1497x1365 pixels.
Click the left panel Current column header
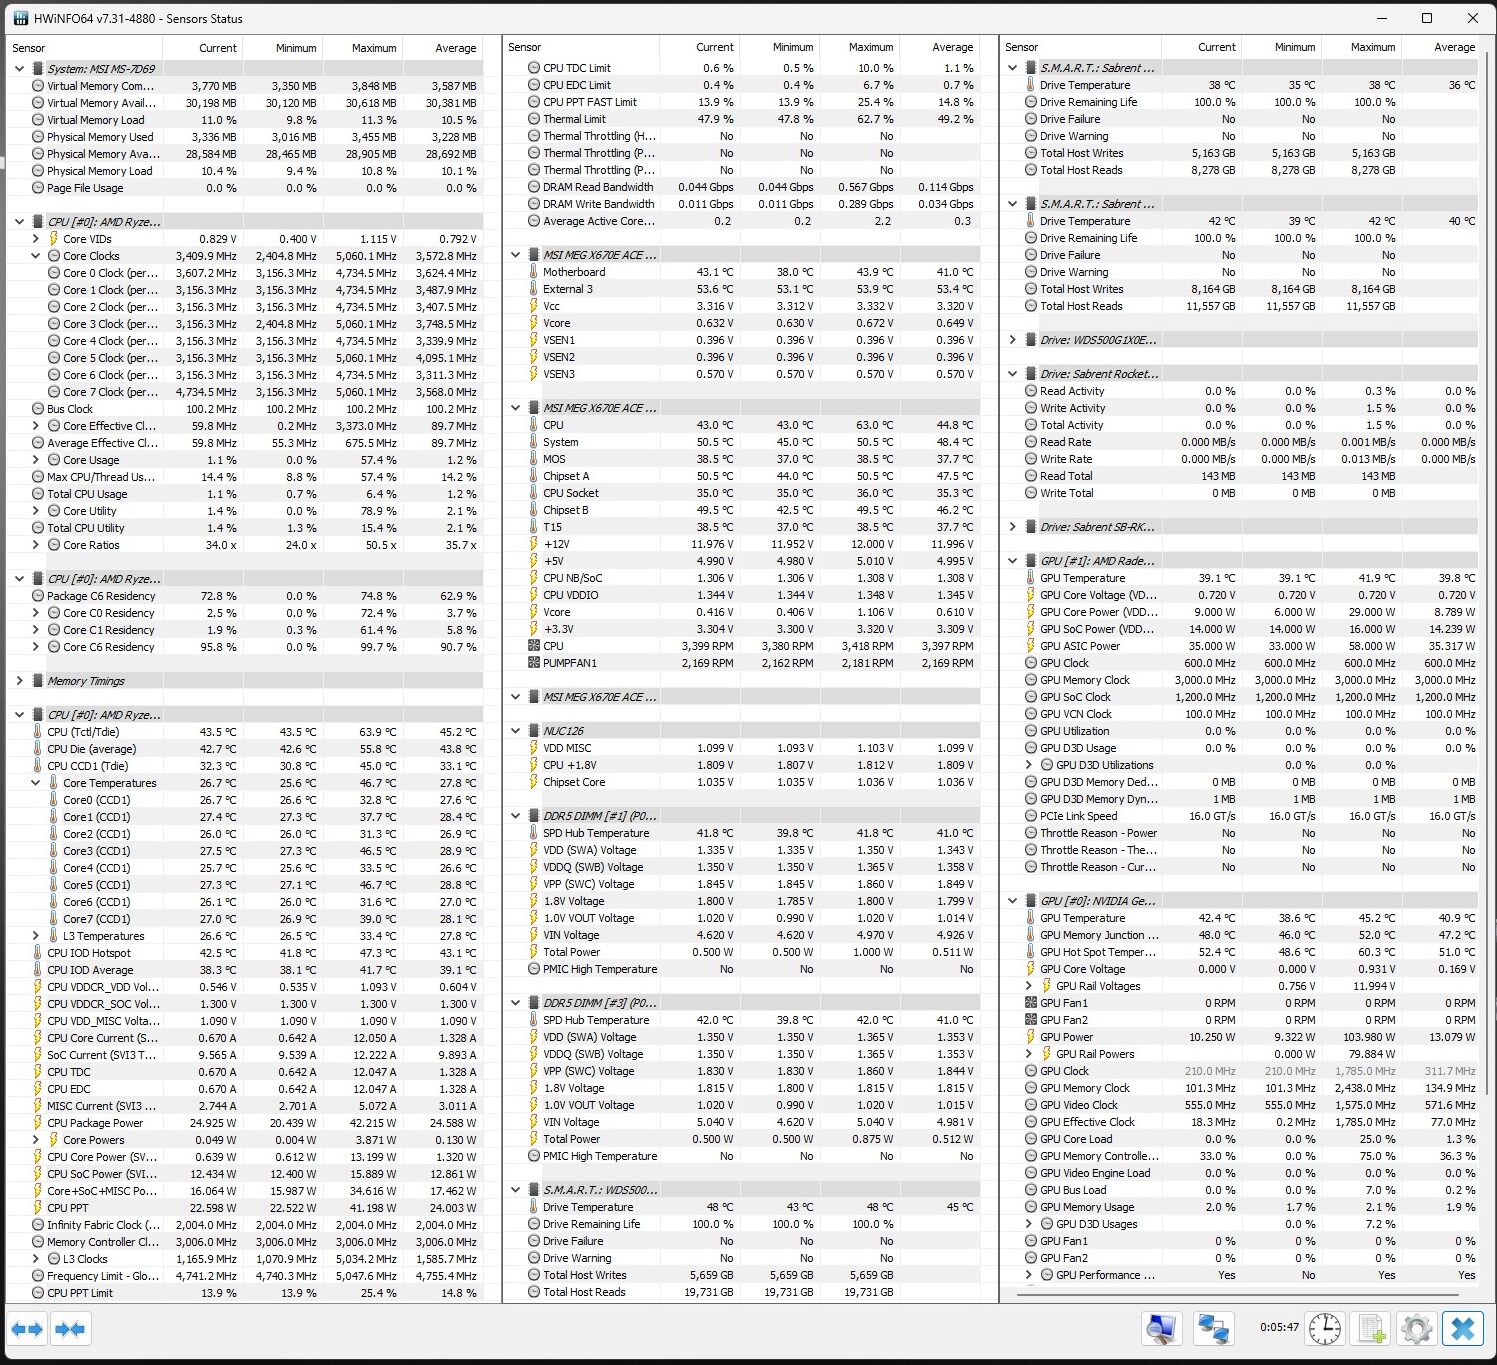201,48
